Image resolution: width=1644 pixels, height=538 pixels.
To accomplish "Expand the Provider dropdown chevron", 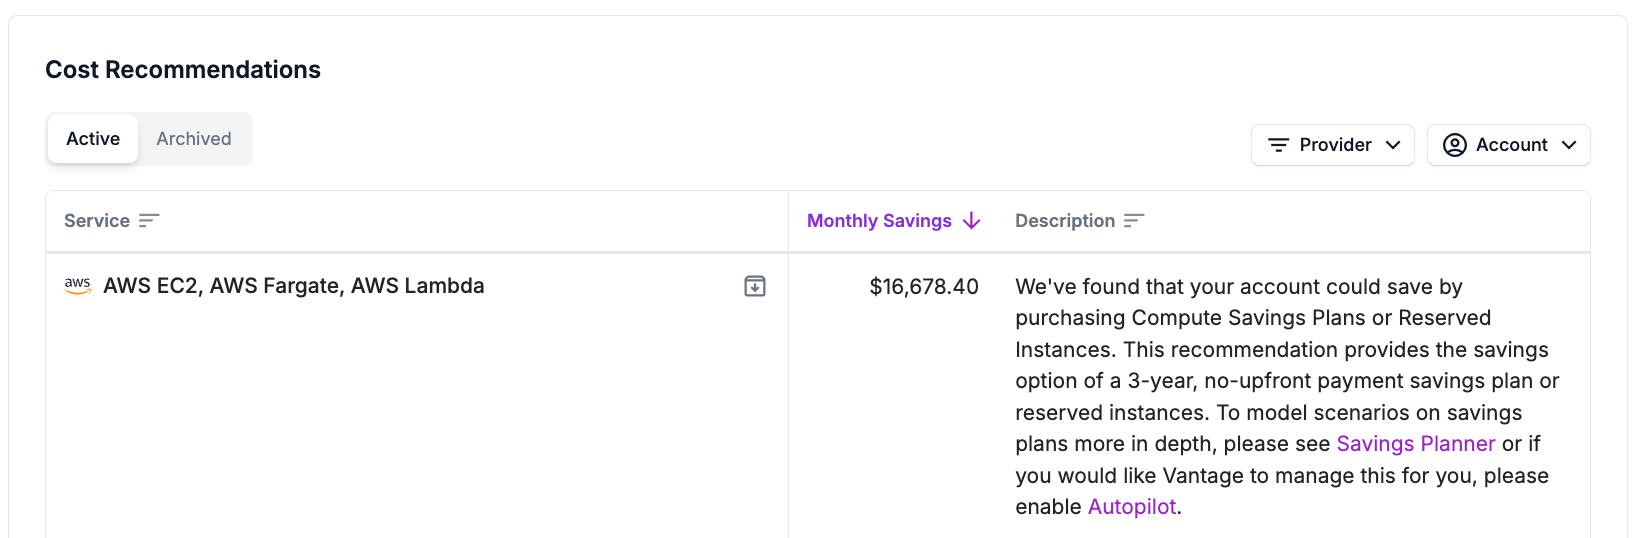I will [x=1393, y=145].
